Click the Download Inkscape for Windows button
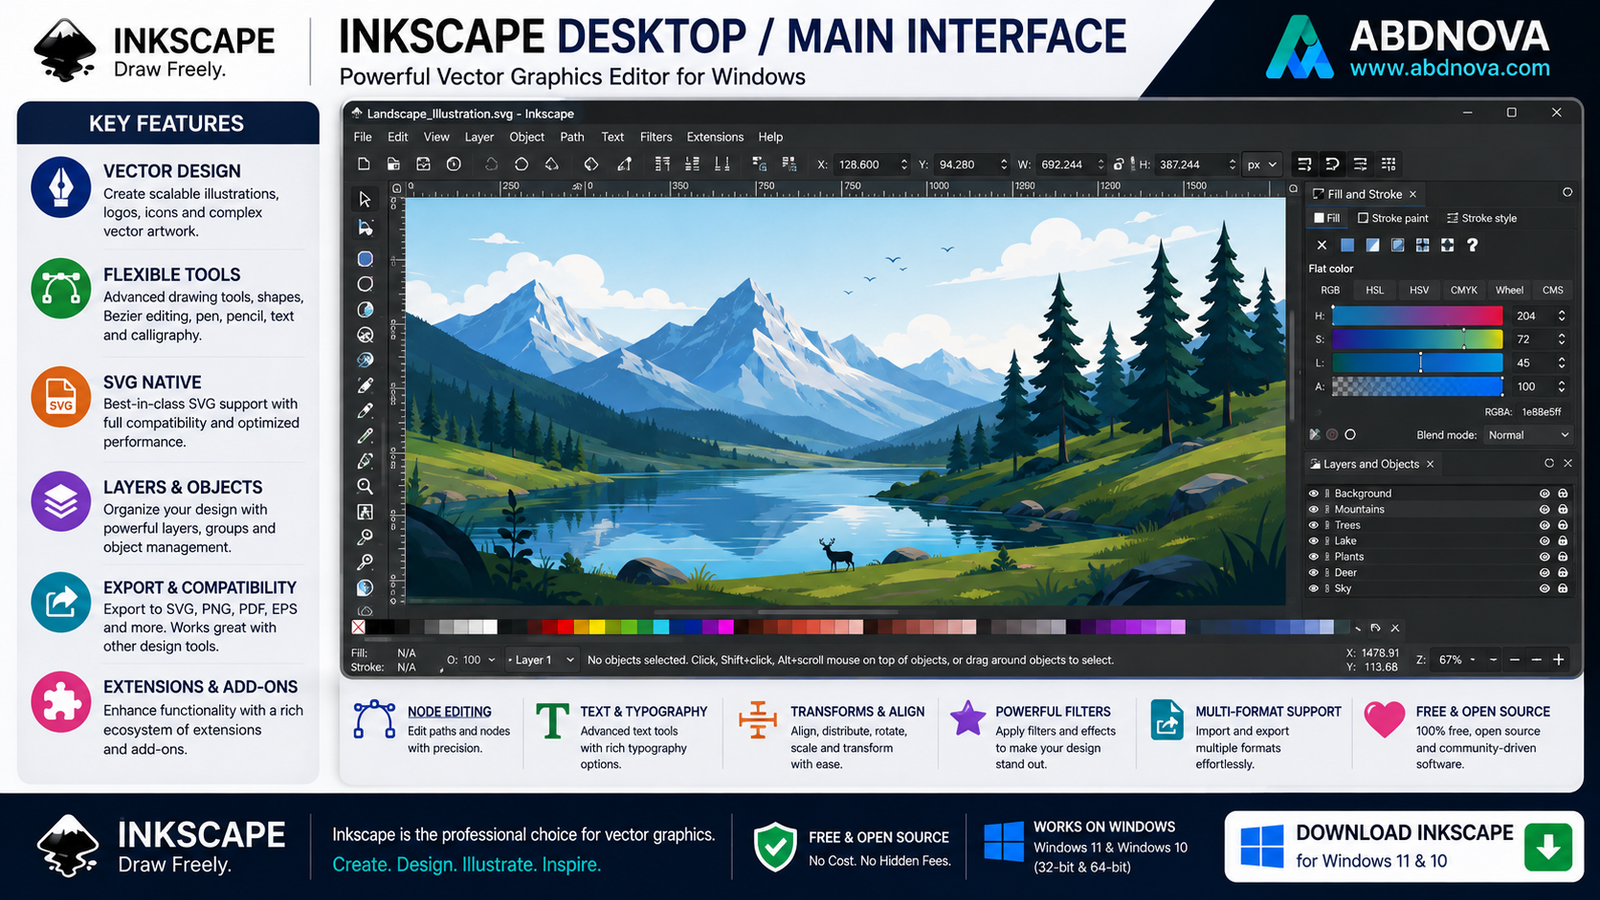The width and height of the screenshot is (1600, 900). (1404, 846)
